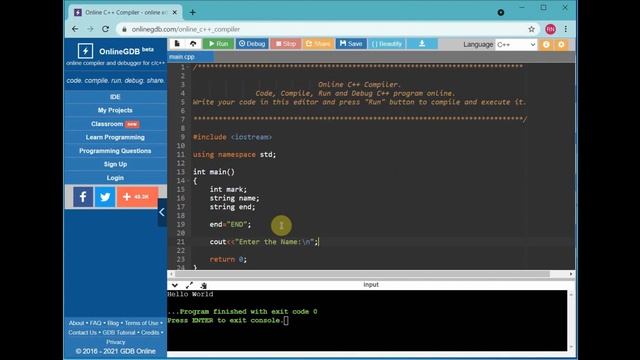
Task: Open the Blog link in the footer
Action: (x=113, y=323)
